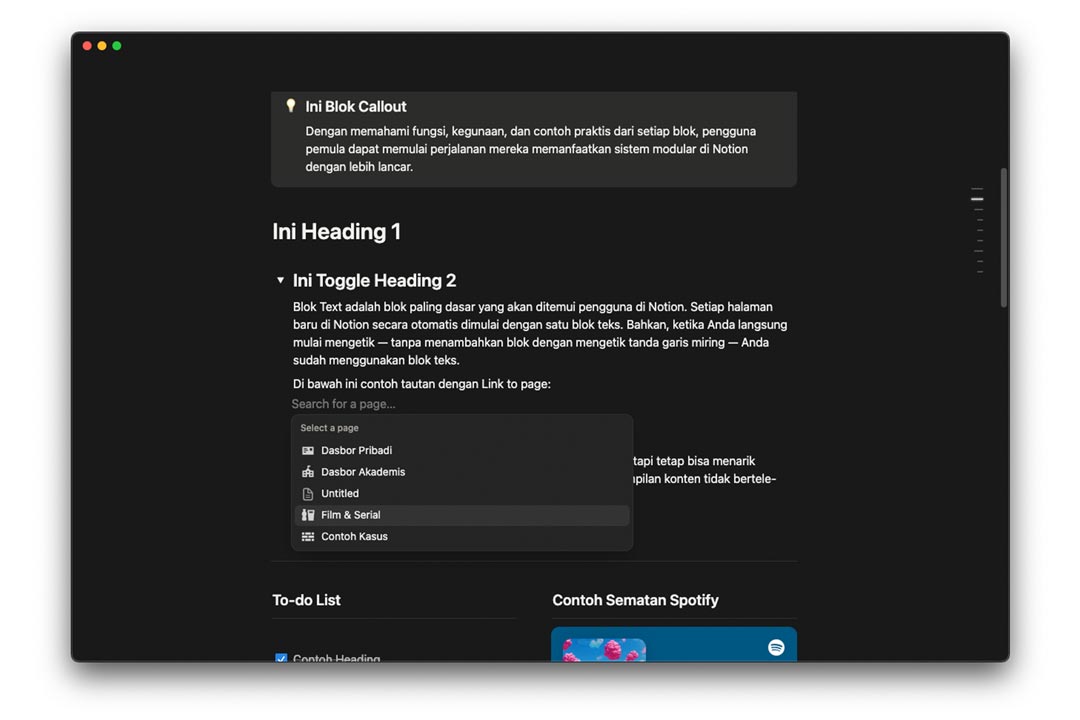The height and width of the screenshot is (720, 1080).
Task: Click the lightbulb icon in the callout block
Action: pyautogui.click(x=291, y=105)
